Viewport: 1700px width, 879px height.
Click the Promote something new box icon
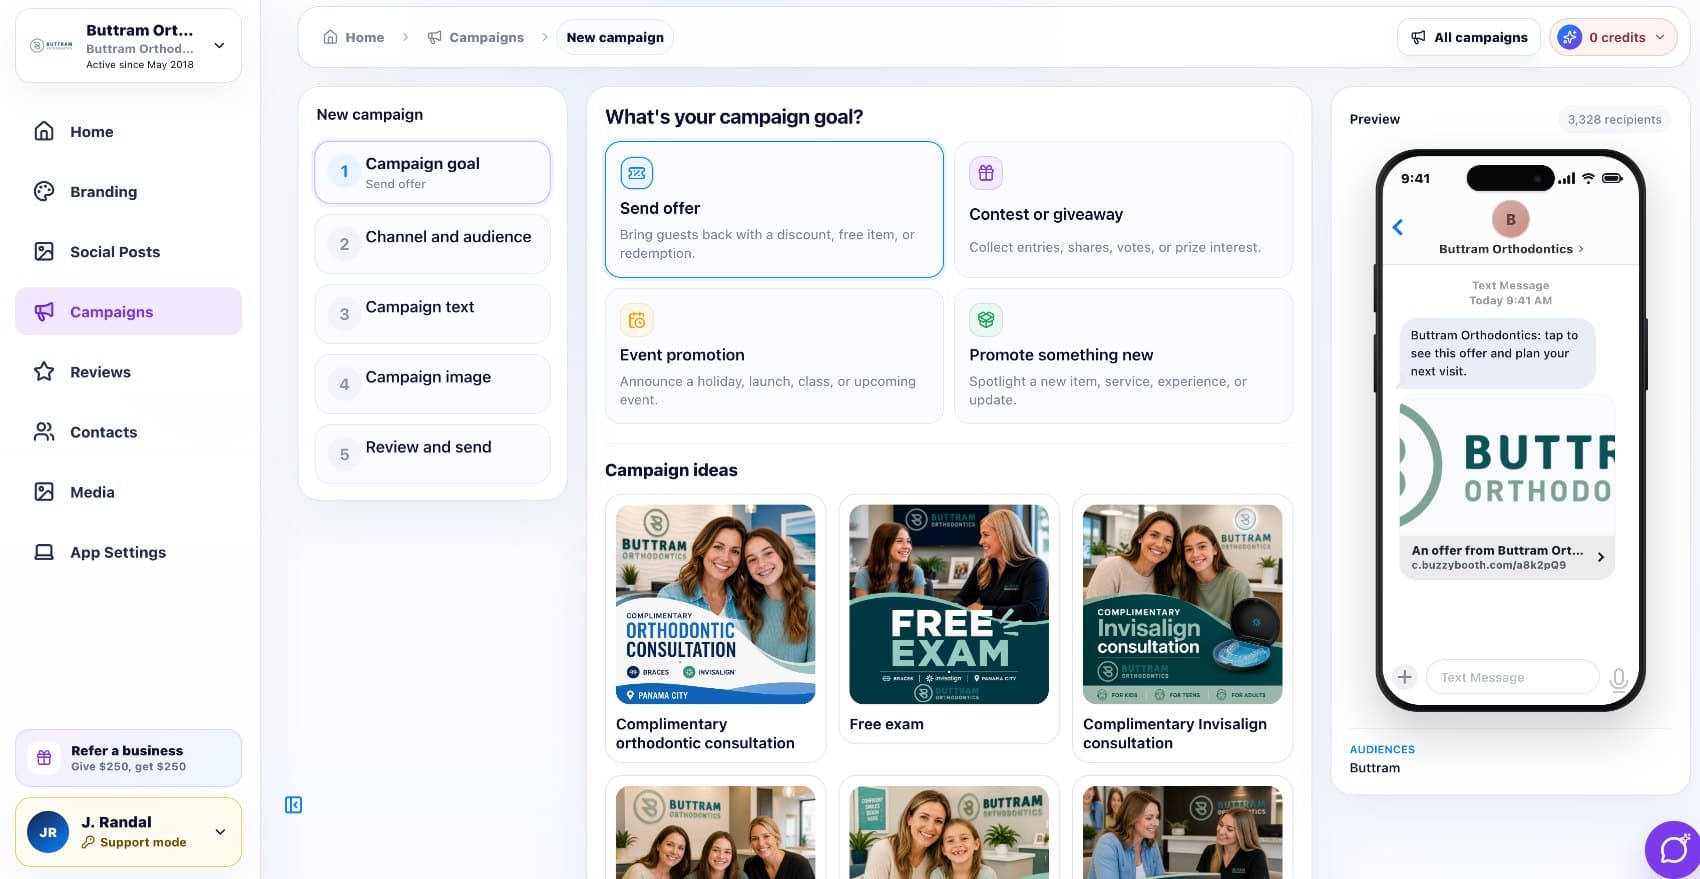[x=986, y=320]
